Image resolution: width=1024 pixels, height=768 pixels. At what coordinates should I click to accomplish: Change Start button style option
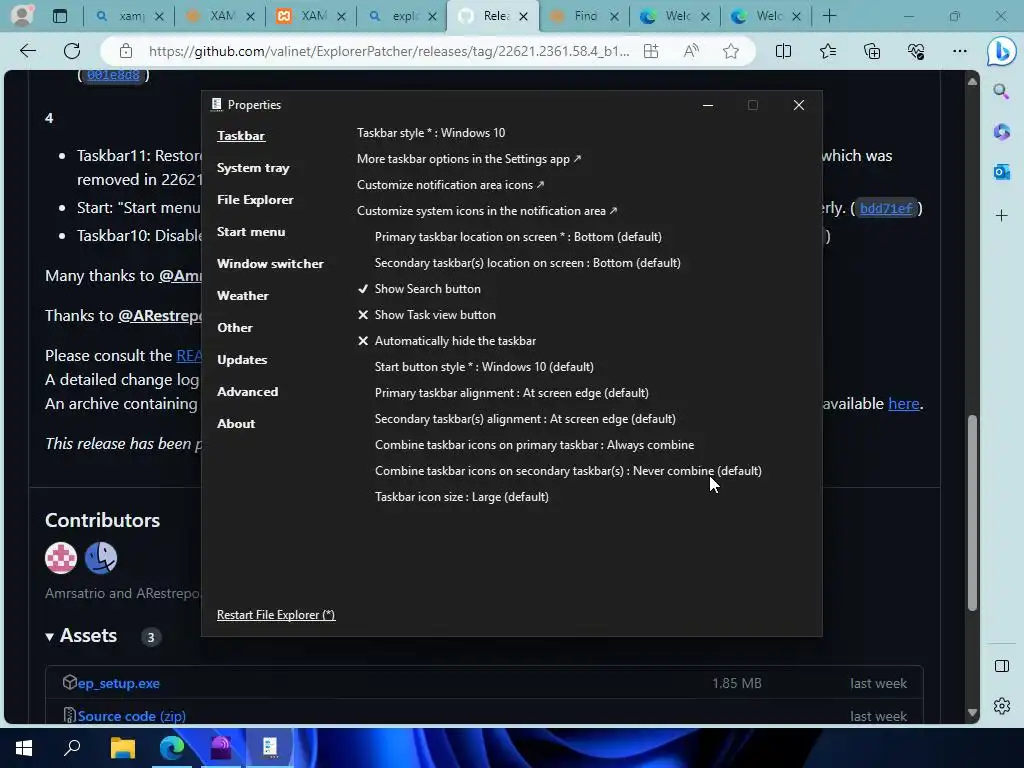(x=484, y=367)
